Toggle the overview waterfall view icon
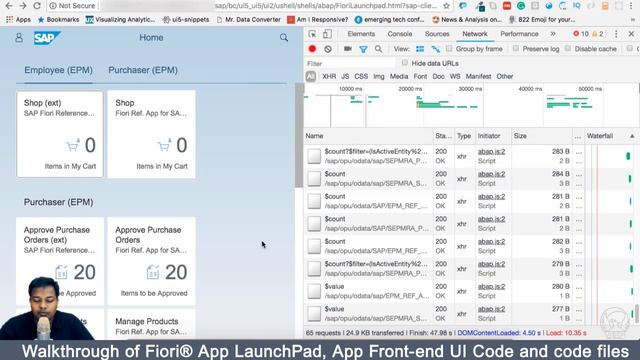The image size is (640, 360). 436,49
